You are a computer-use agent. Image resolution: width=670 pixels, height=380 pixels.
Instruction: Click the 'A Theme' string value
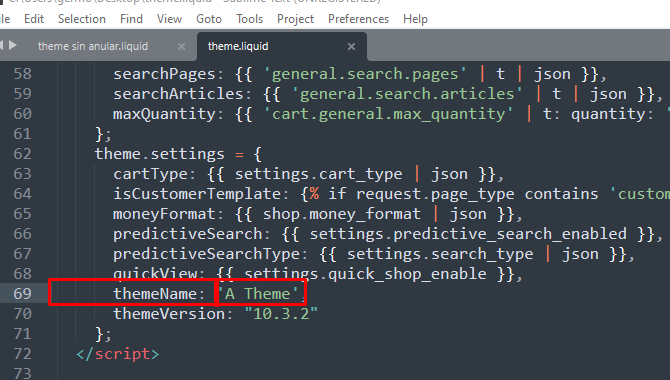pyautogui.click(x=258, y=294)
